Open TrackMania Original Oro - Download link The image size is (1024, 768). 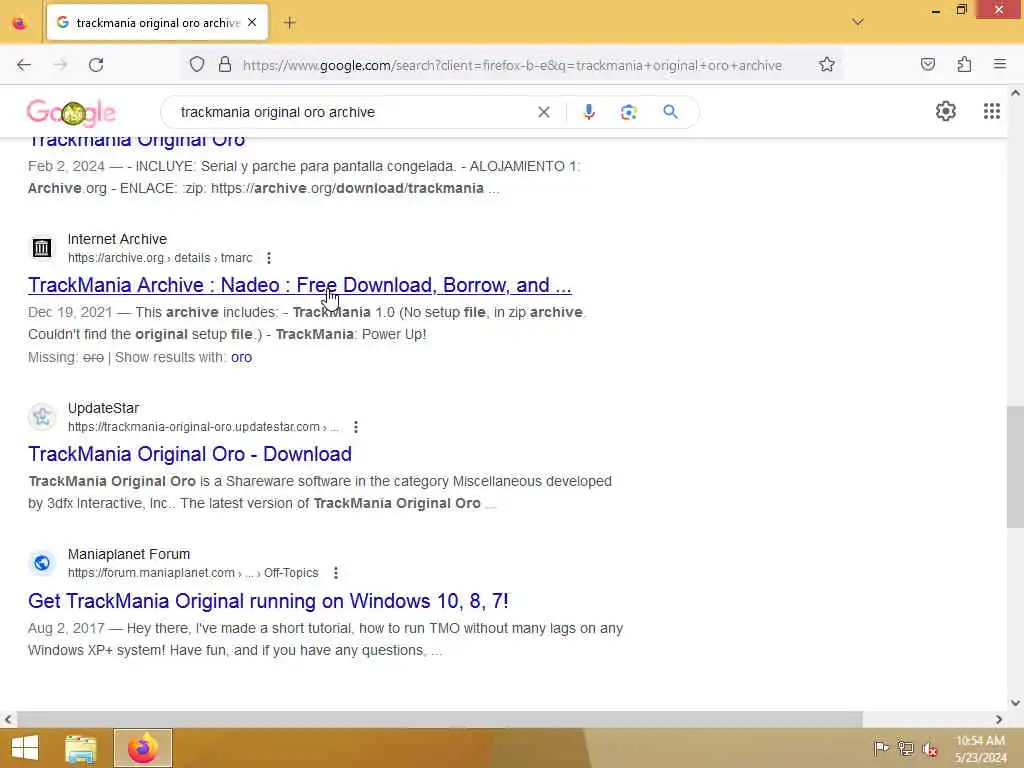click(190, 455)
